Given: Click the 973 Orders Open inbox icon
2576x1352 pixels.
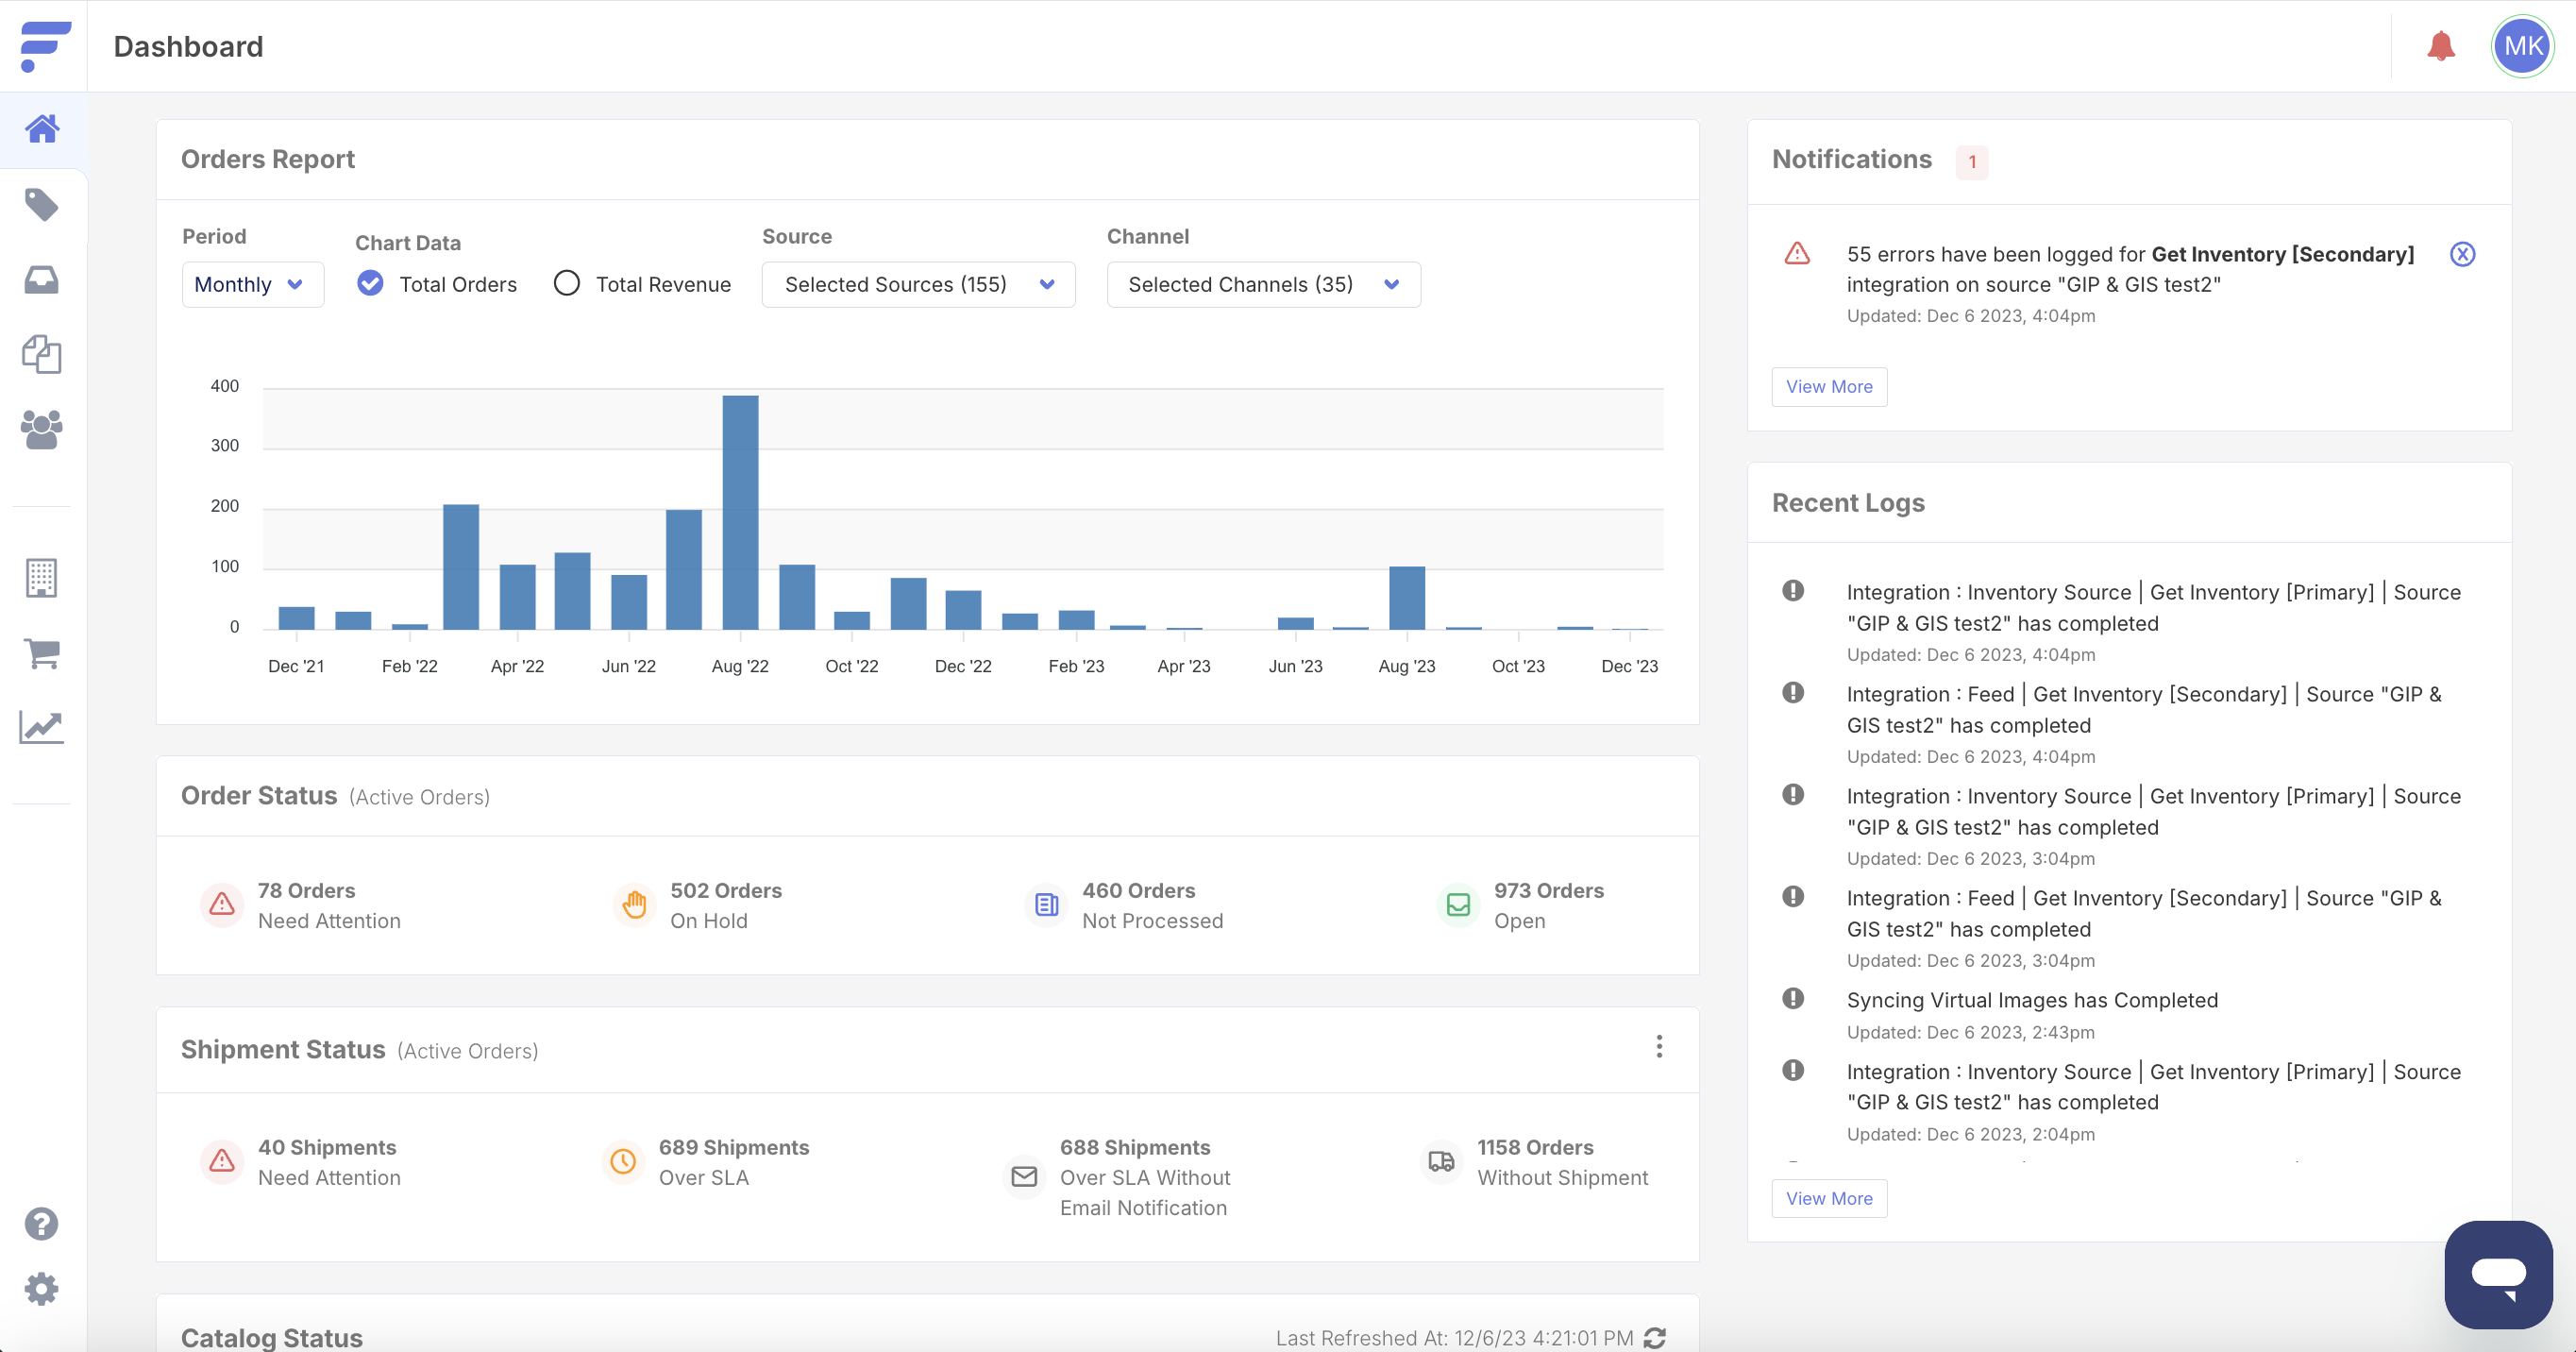Looking at the screenshot, I should point(1459,905).
